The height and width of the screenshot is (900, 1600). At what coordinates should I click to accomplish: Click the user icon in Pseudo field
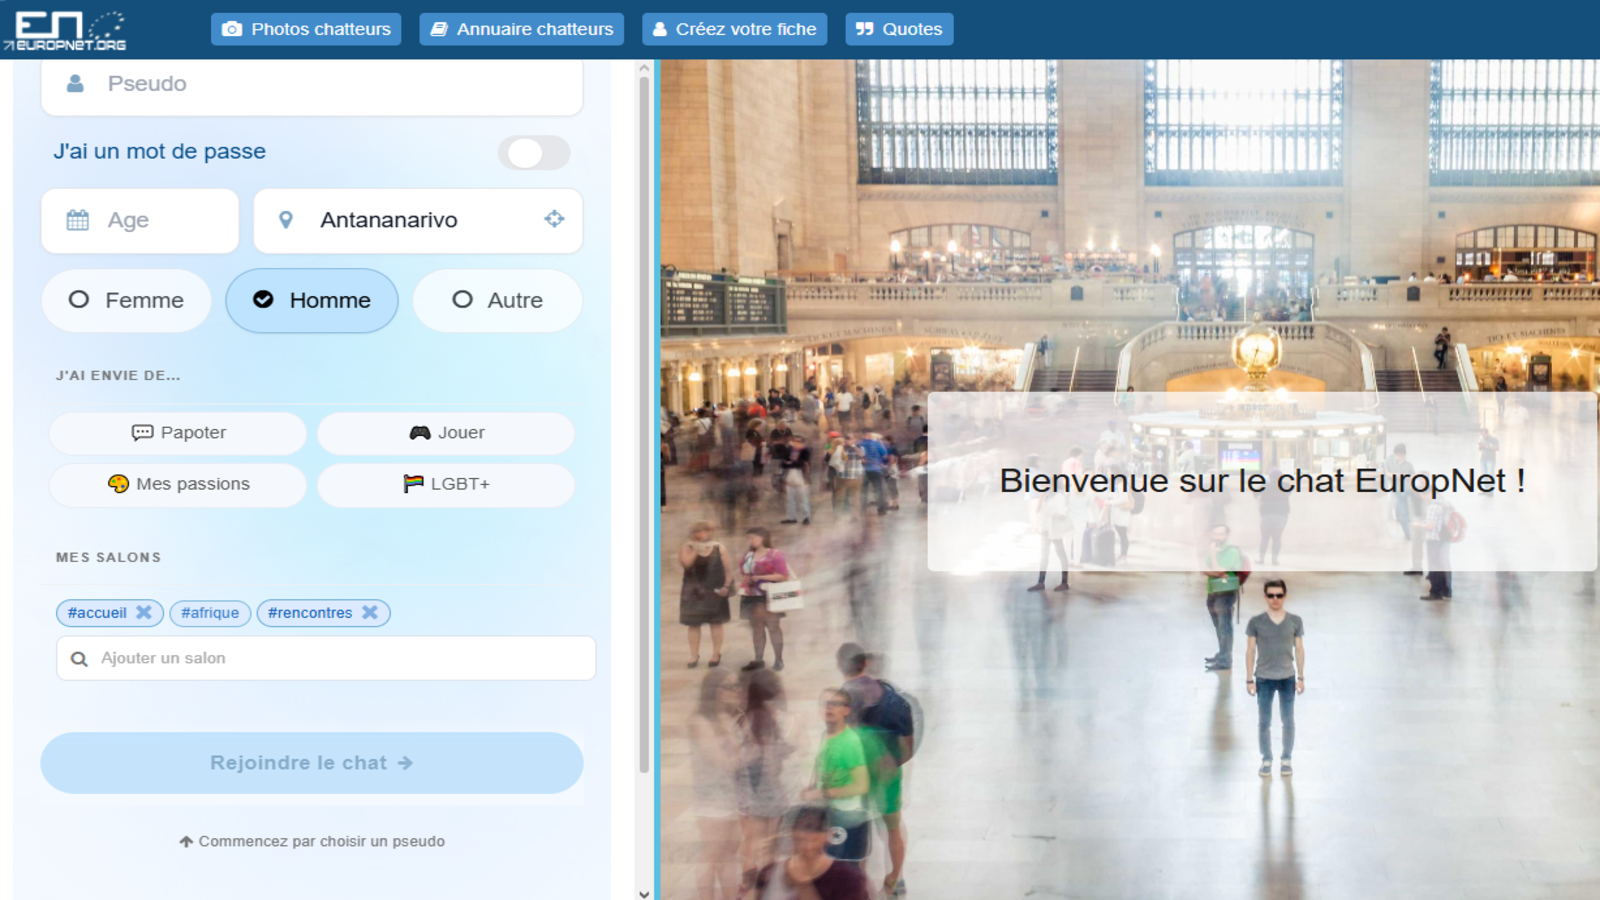(75, 84)
